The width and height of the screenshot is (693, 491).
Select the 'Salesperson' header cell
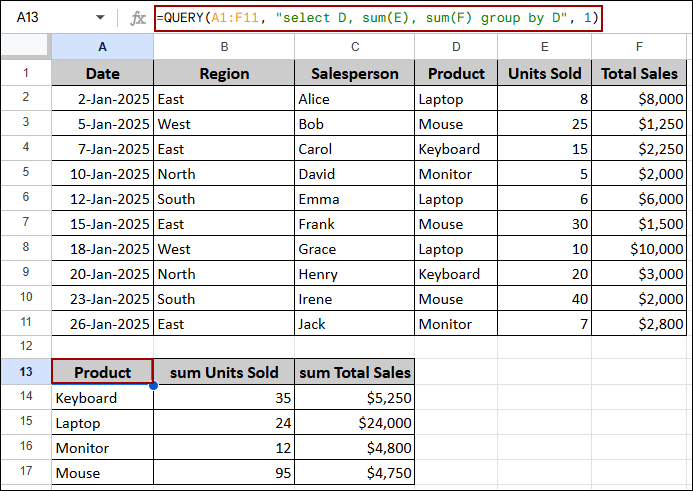point(354,73)
